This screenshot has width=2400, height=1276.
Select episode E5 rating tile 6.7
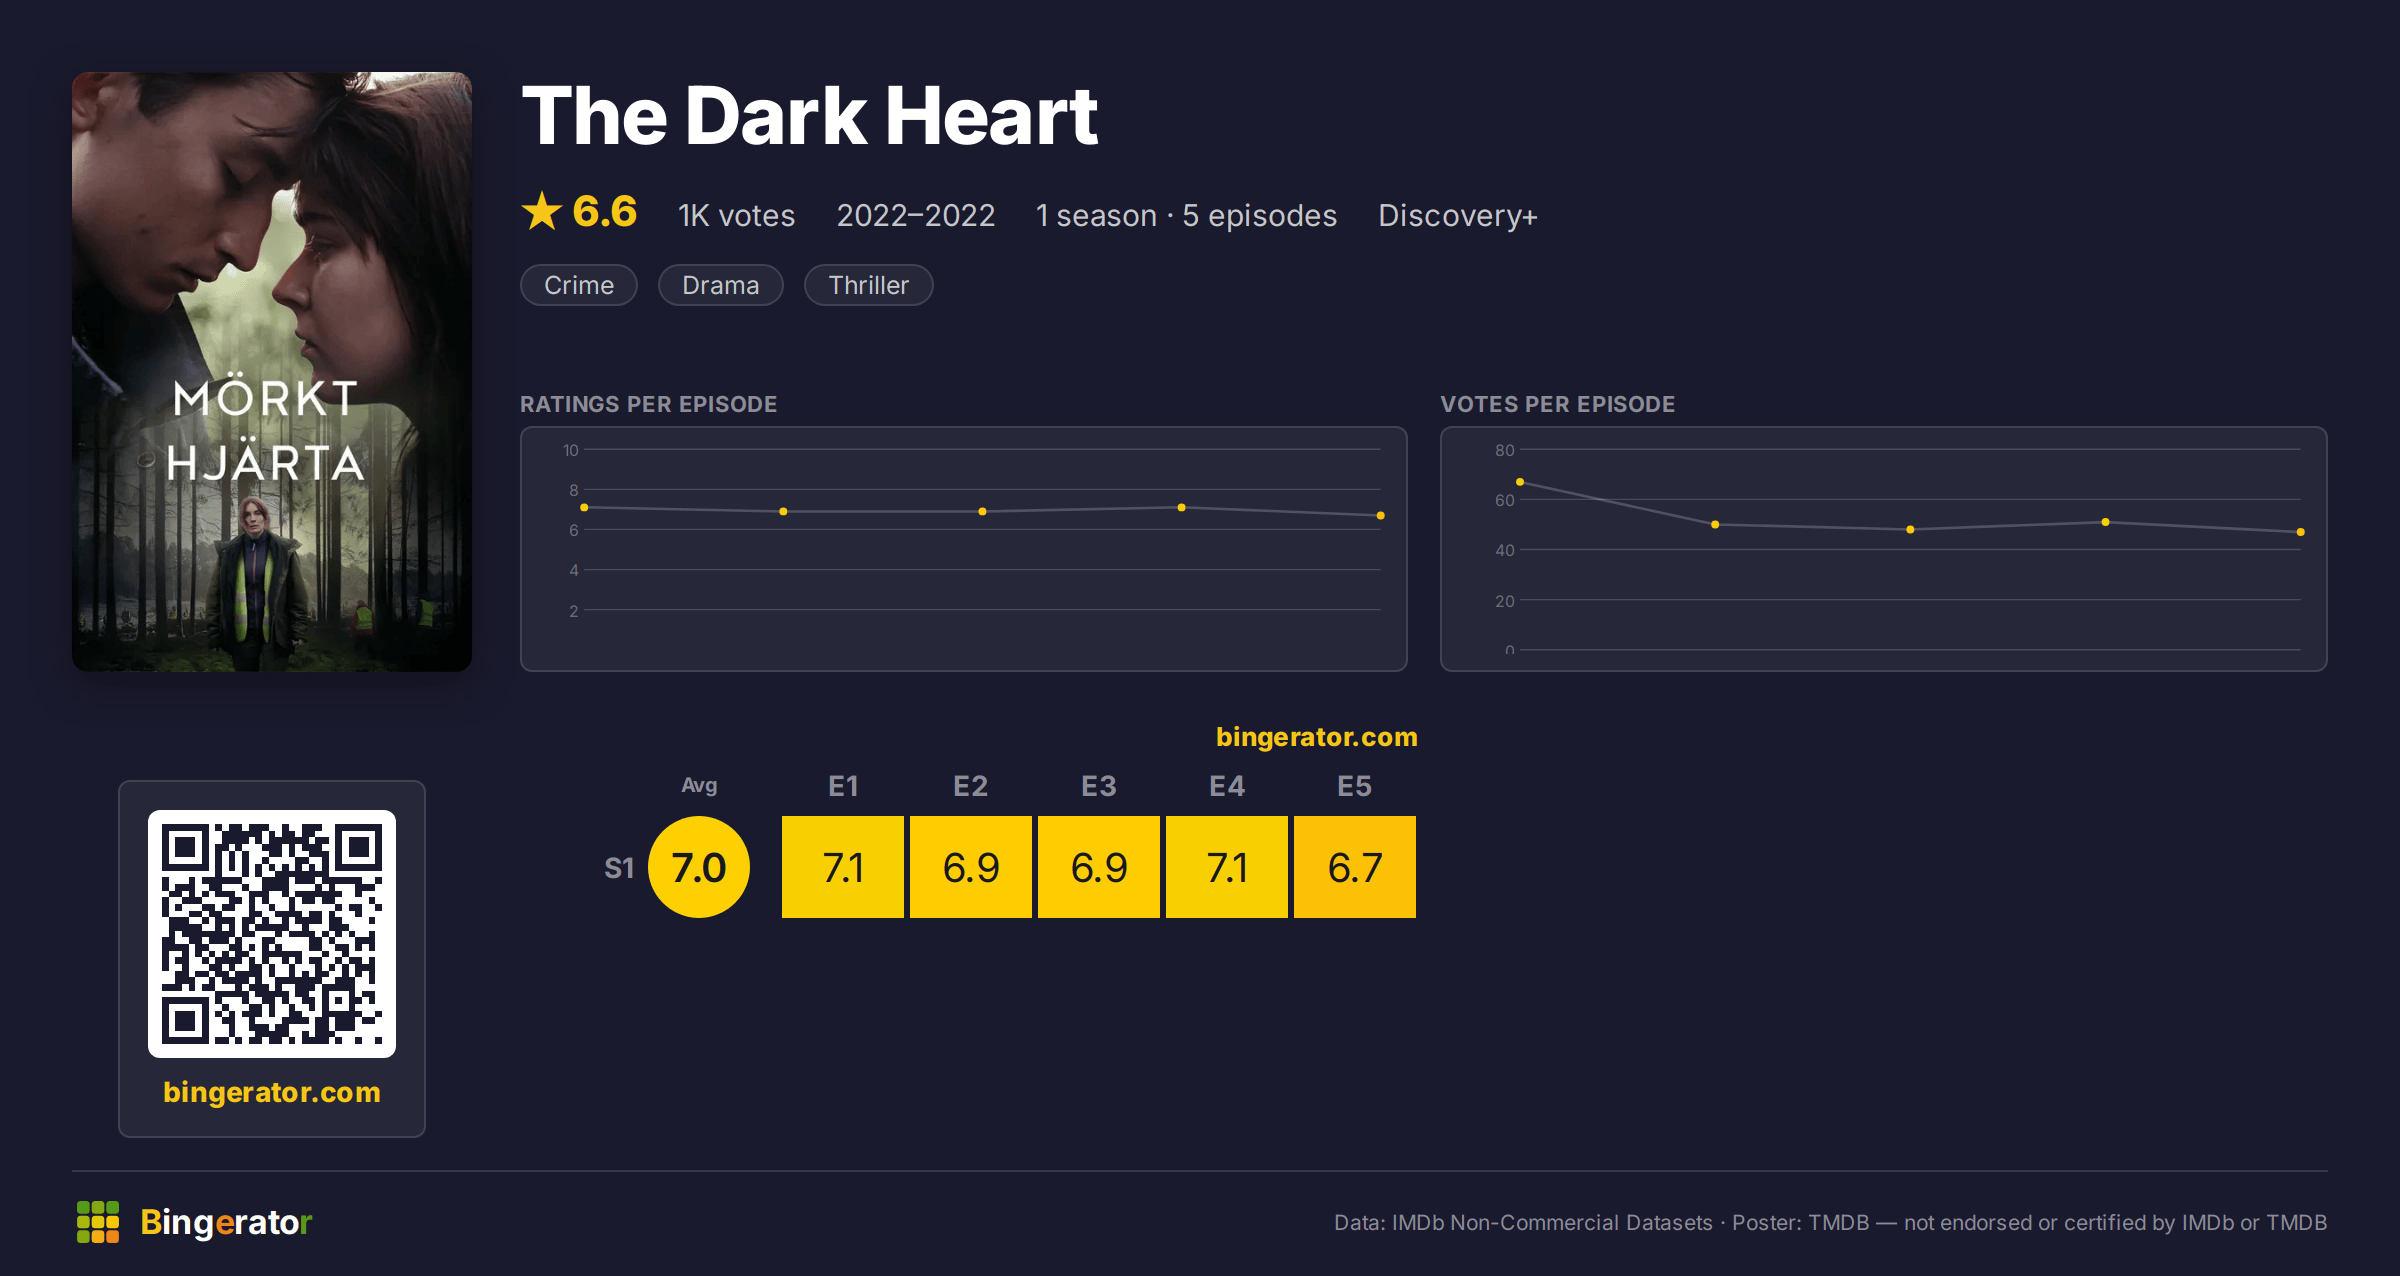(x=1355, y=867)
